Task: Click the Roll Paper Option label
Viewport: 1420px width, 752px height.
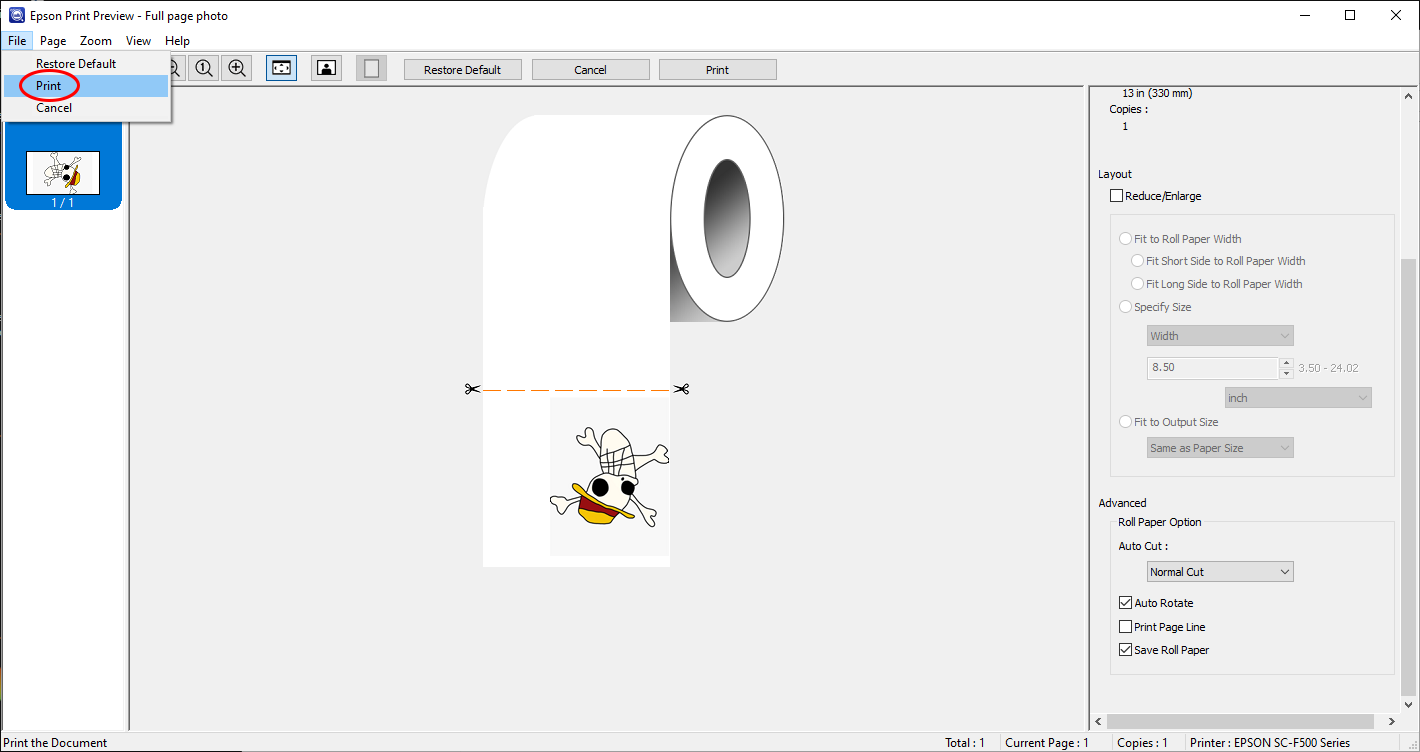Action: click(1160, 522)
